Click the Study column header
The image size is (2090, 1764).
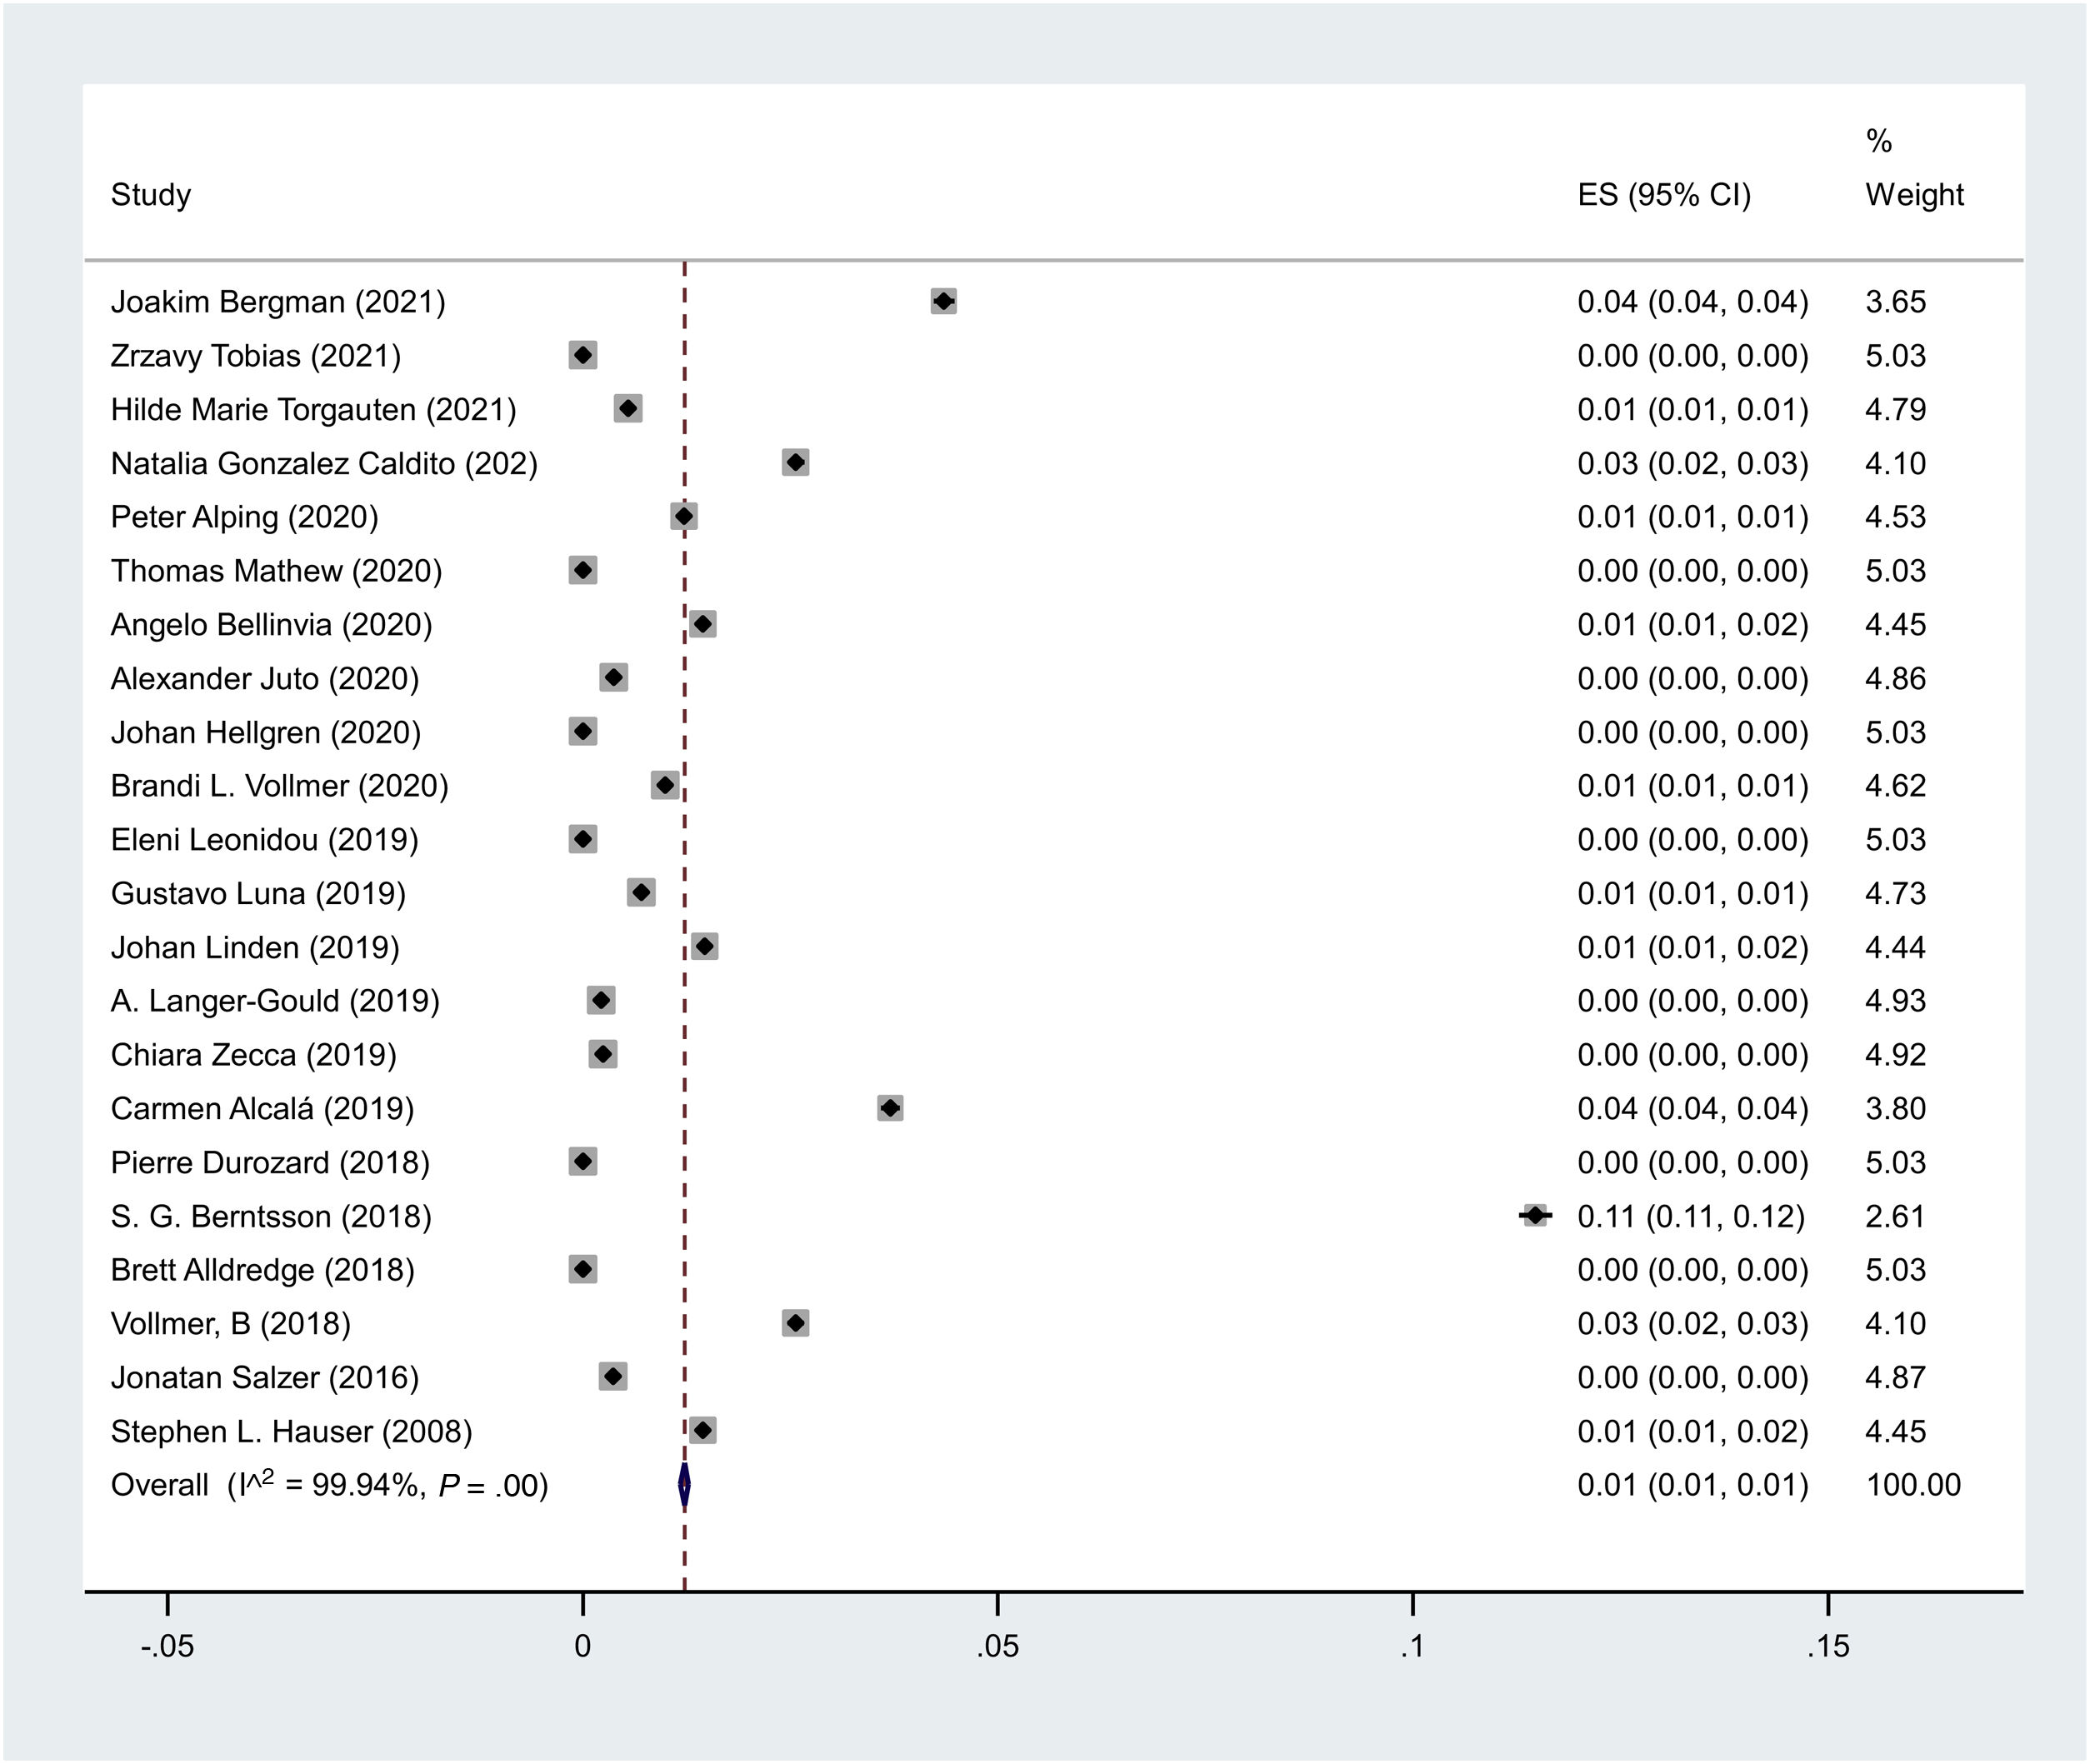(151, 194)
